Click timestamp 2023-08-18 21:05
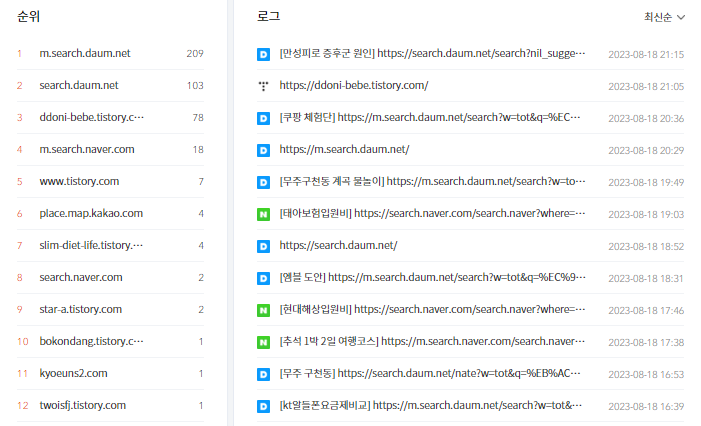The height and width of the screenshot is (426, 701). click(x=646, y=87)
